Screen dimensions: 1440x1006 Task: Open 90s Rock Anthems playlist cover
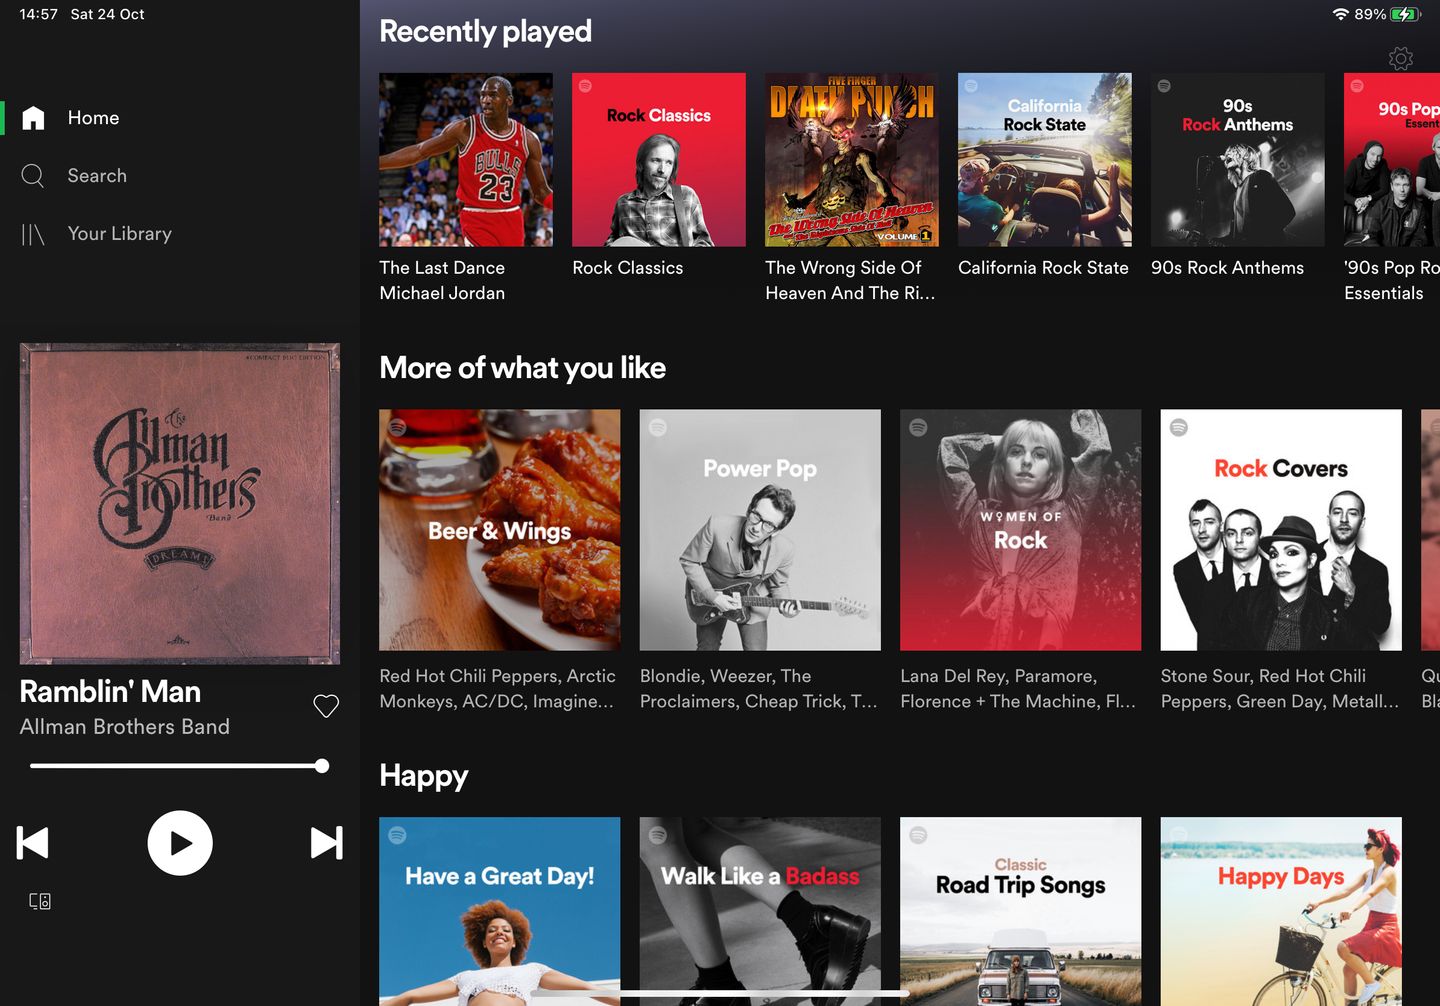click(x=1238, y=160)
